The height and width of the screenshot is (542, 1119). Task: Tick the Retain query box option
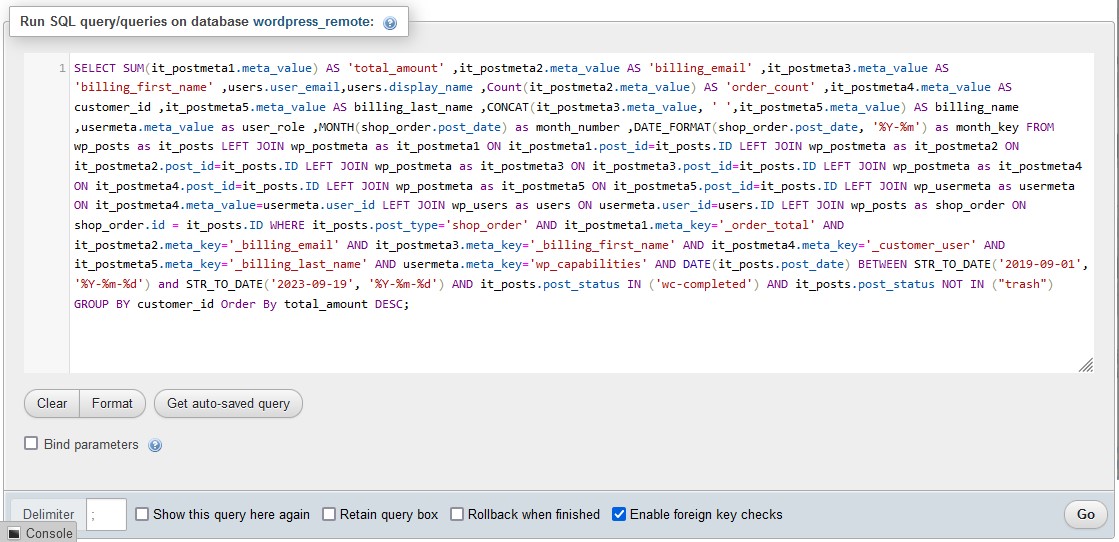329,514
